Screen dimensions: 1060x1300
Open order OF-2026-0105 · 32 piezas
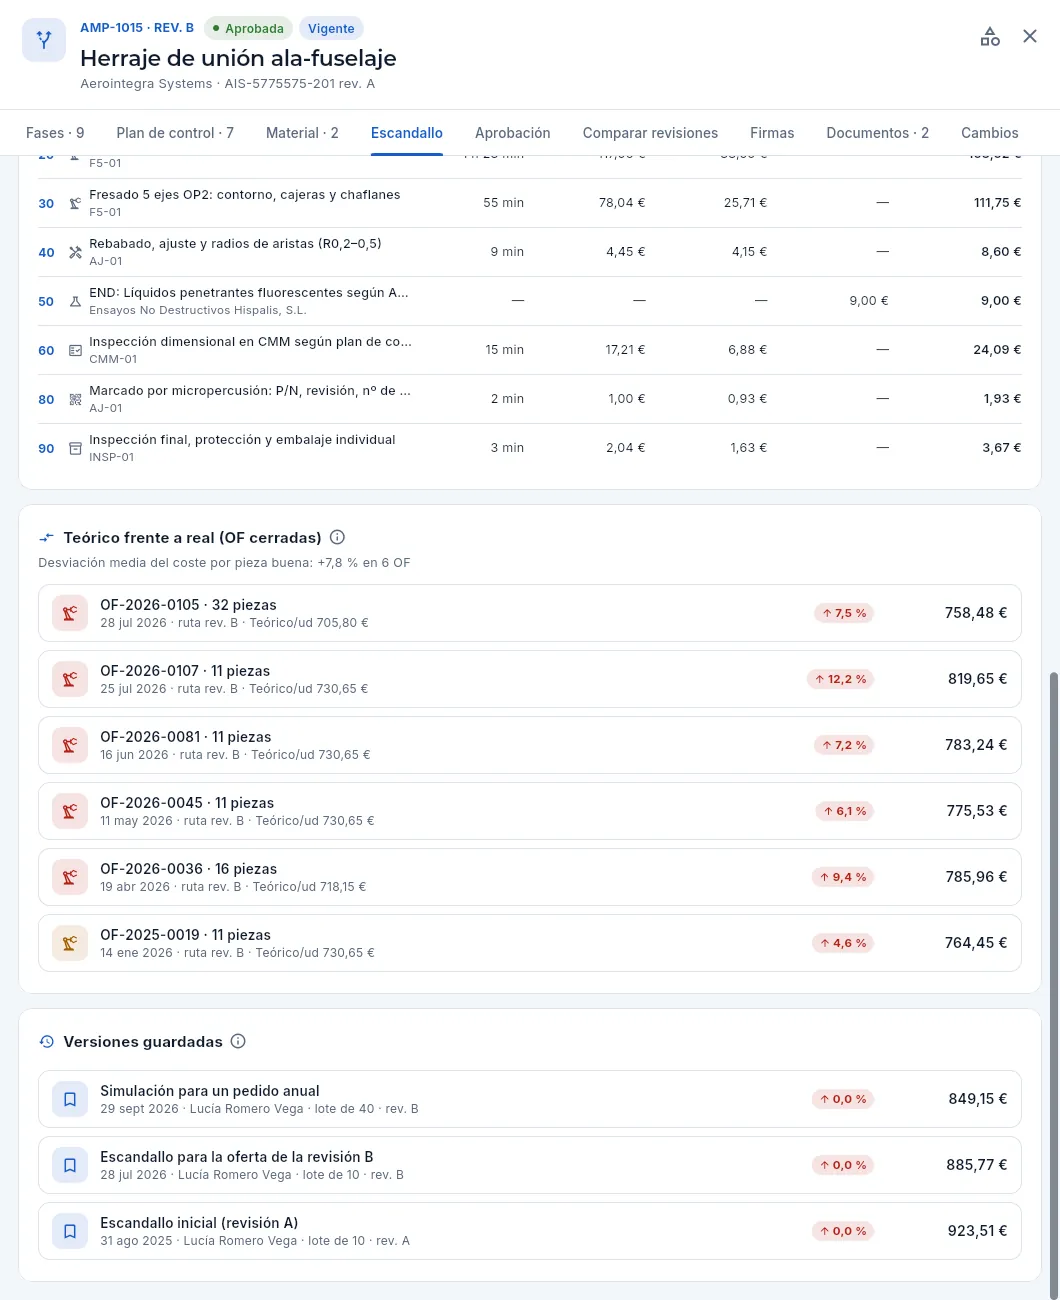point(530,613)
